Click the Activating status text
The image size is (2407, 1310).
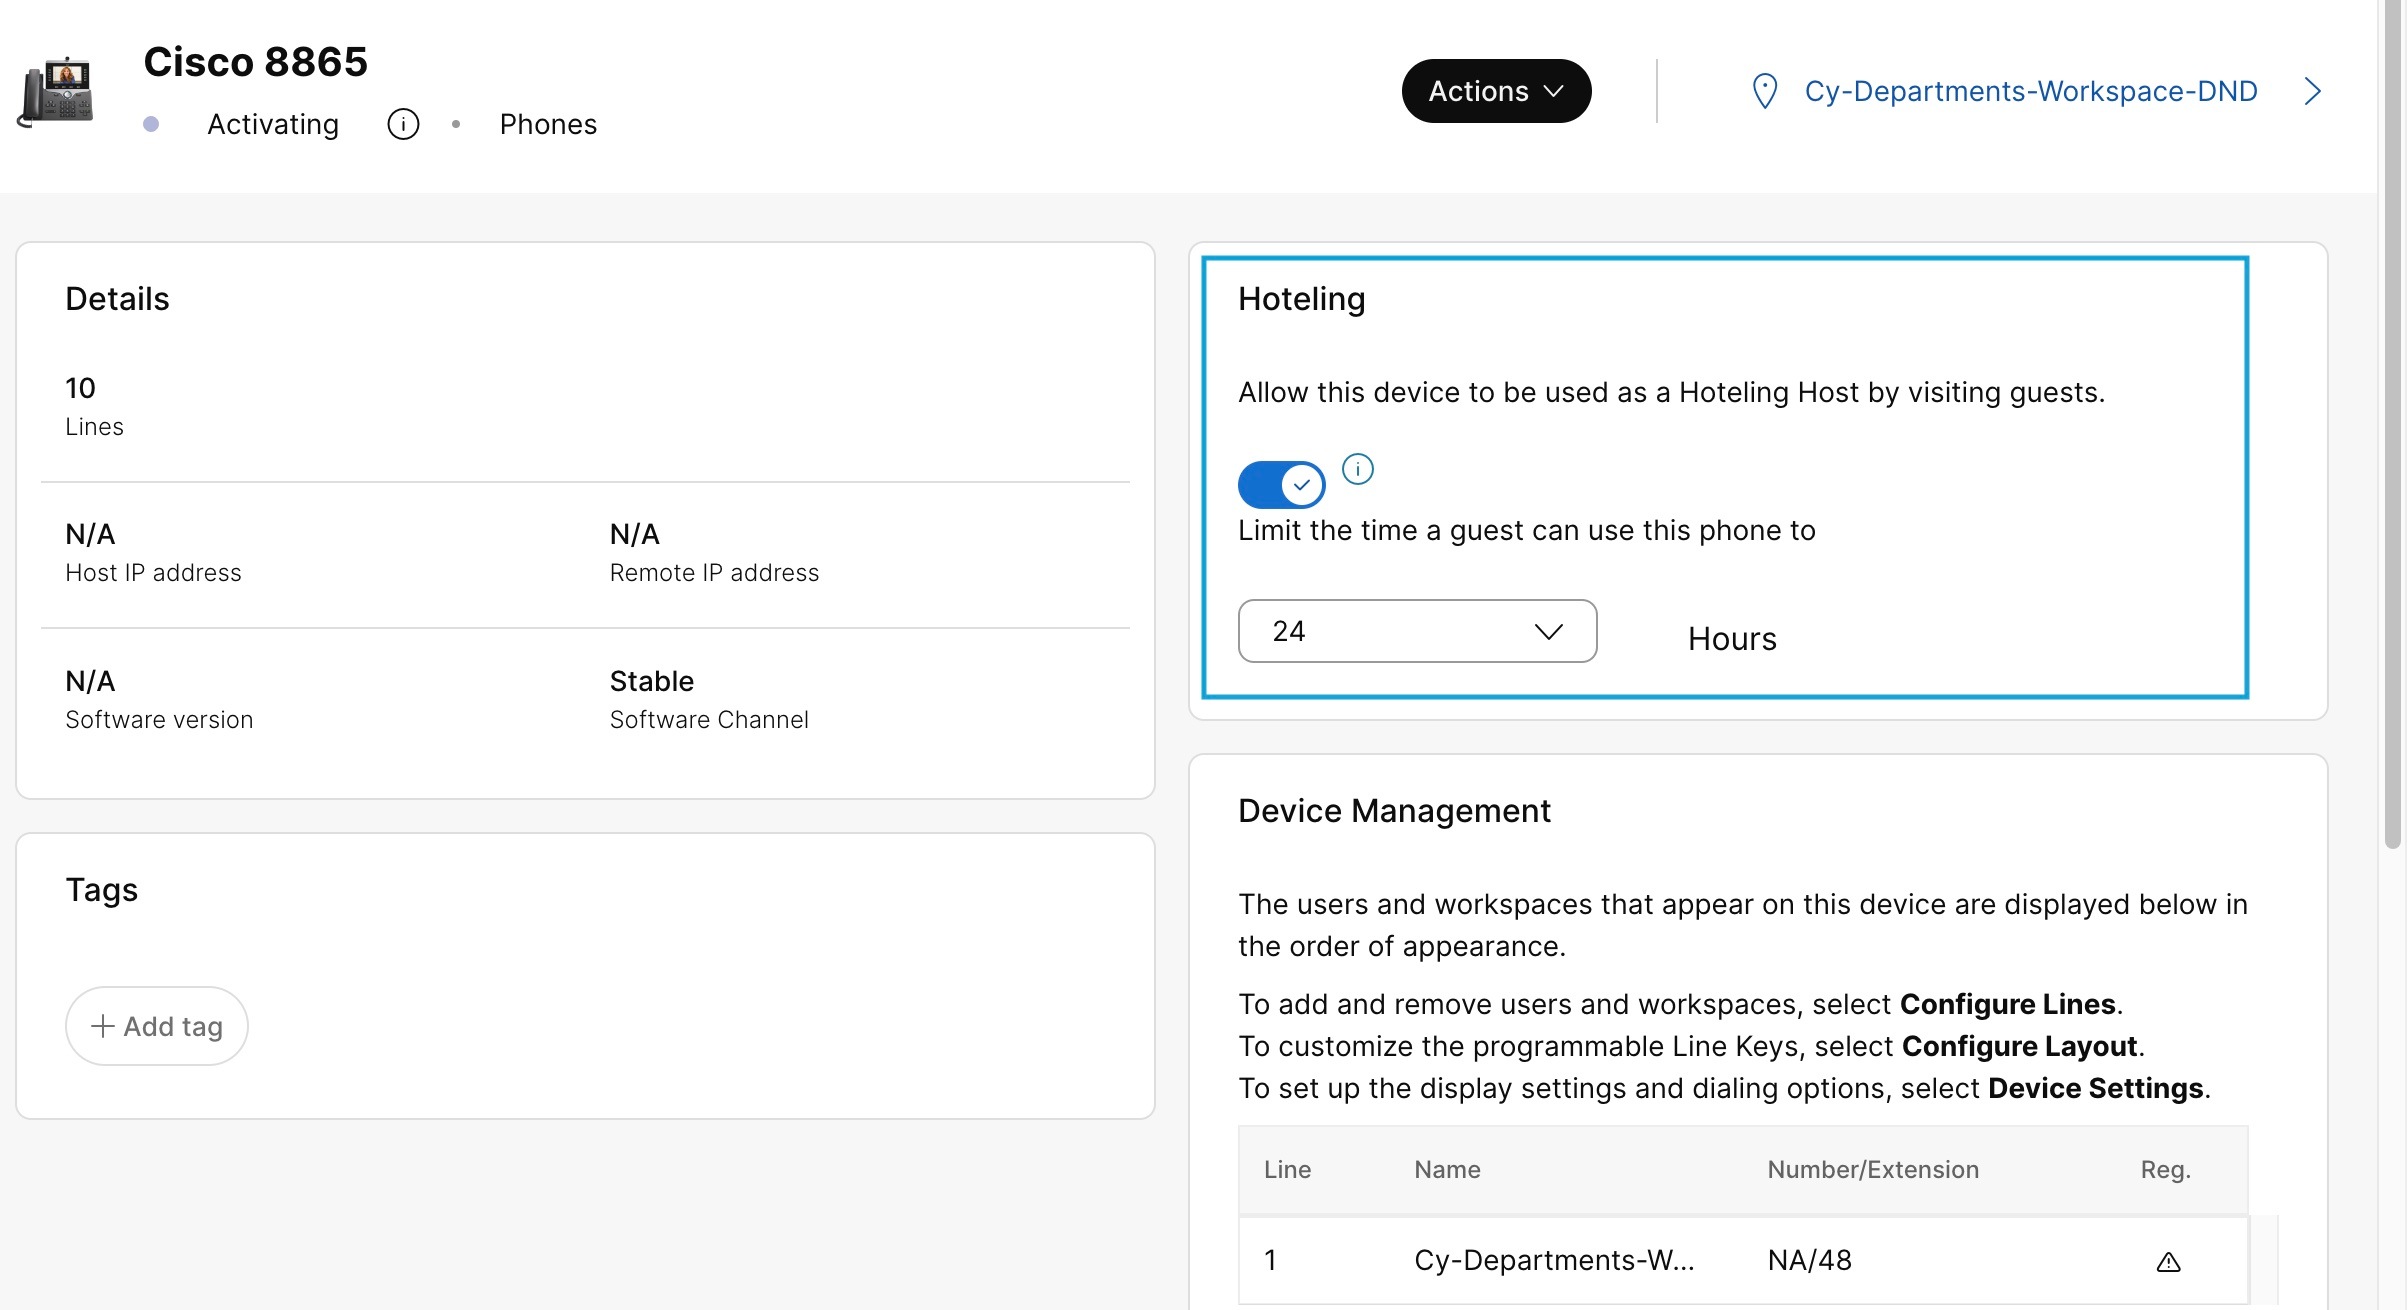tap(273, 124)
